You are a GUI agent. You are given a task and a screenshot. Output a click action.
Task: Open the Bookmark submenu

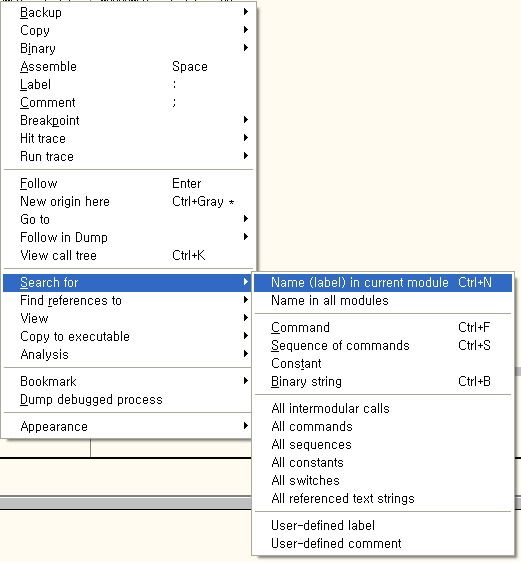pos(128,381)
